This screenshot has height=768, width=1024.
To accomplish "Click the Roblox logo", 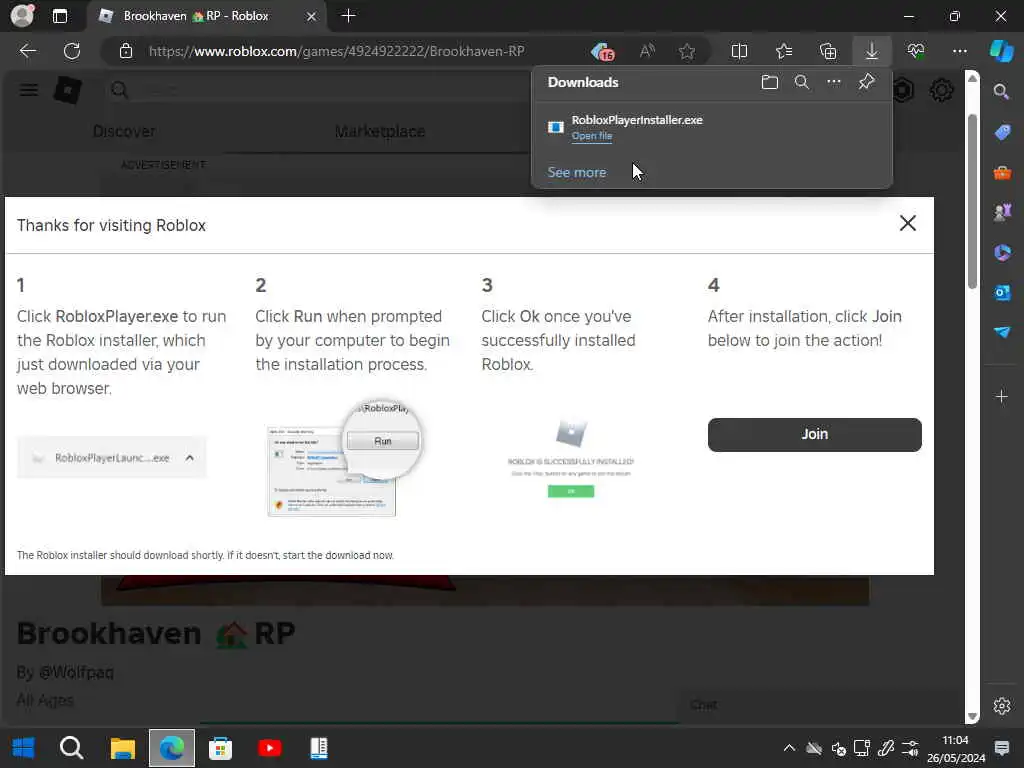I will point(67,89).
